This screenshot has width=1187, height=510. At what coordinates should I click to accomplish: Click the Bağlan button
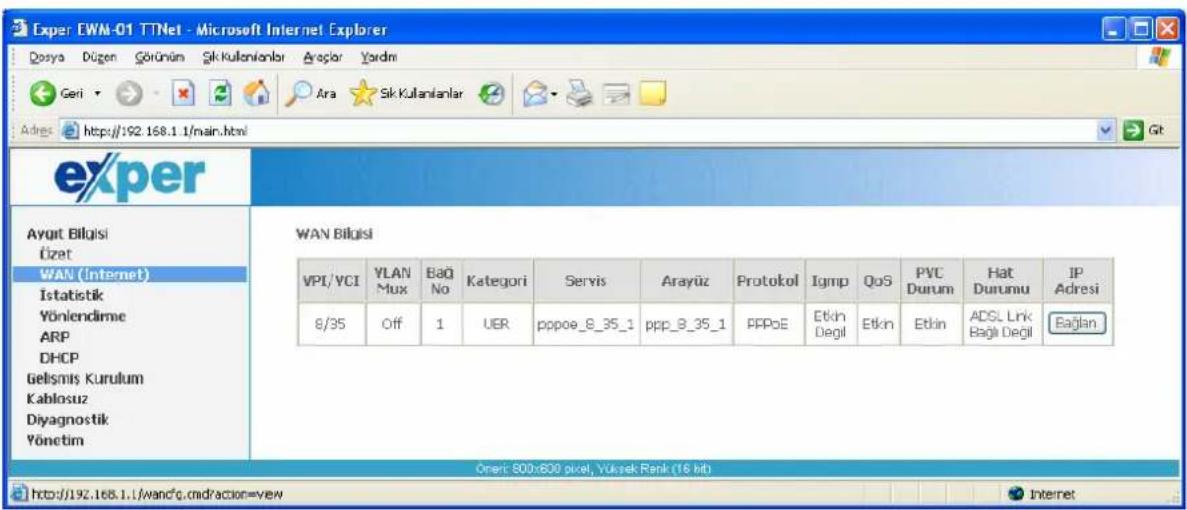click(1076, 324)
